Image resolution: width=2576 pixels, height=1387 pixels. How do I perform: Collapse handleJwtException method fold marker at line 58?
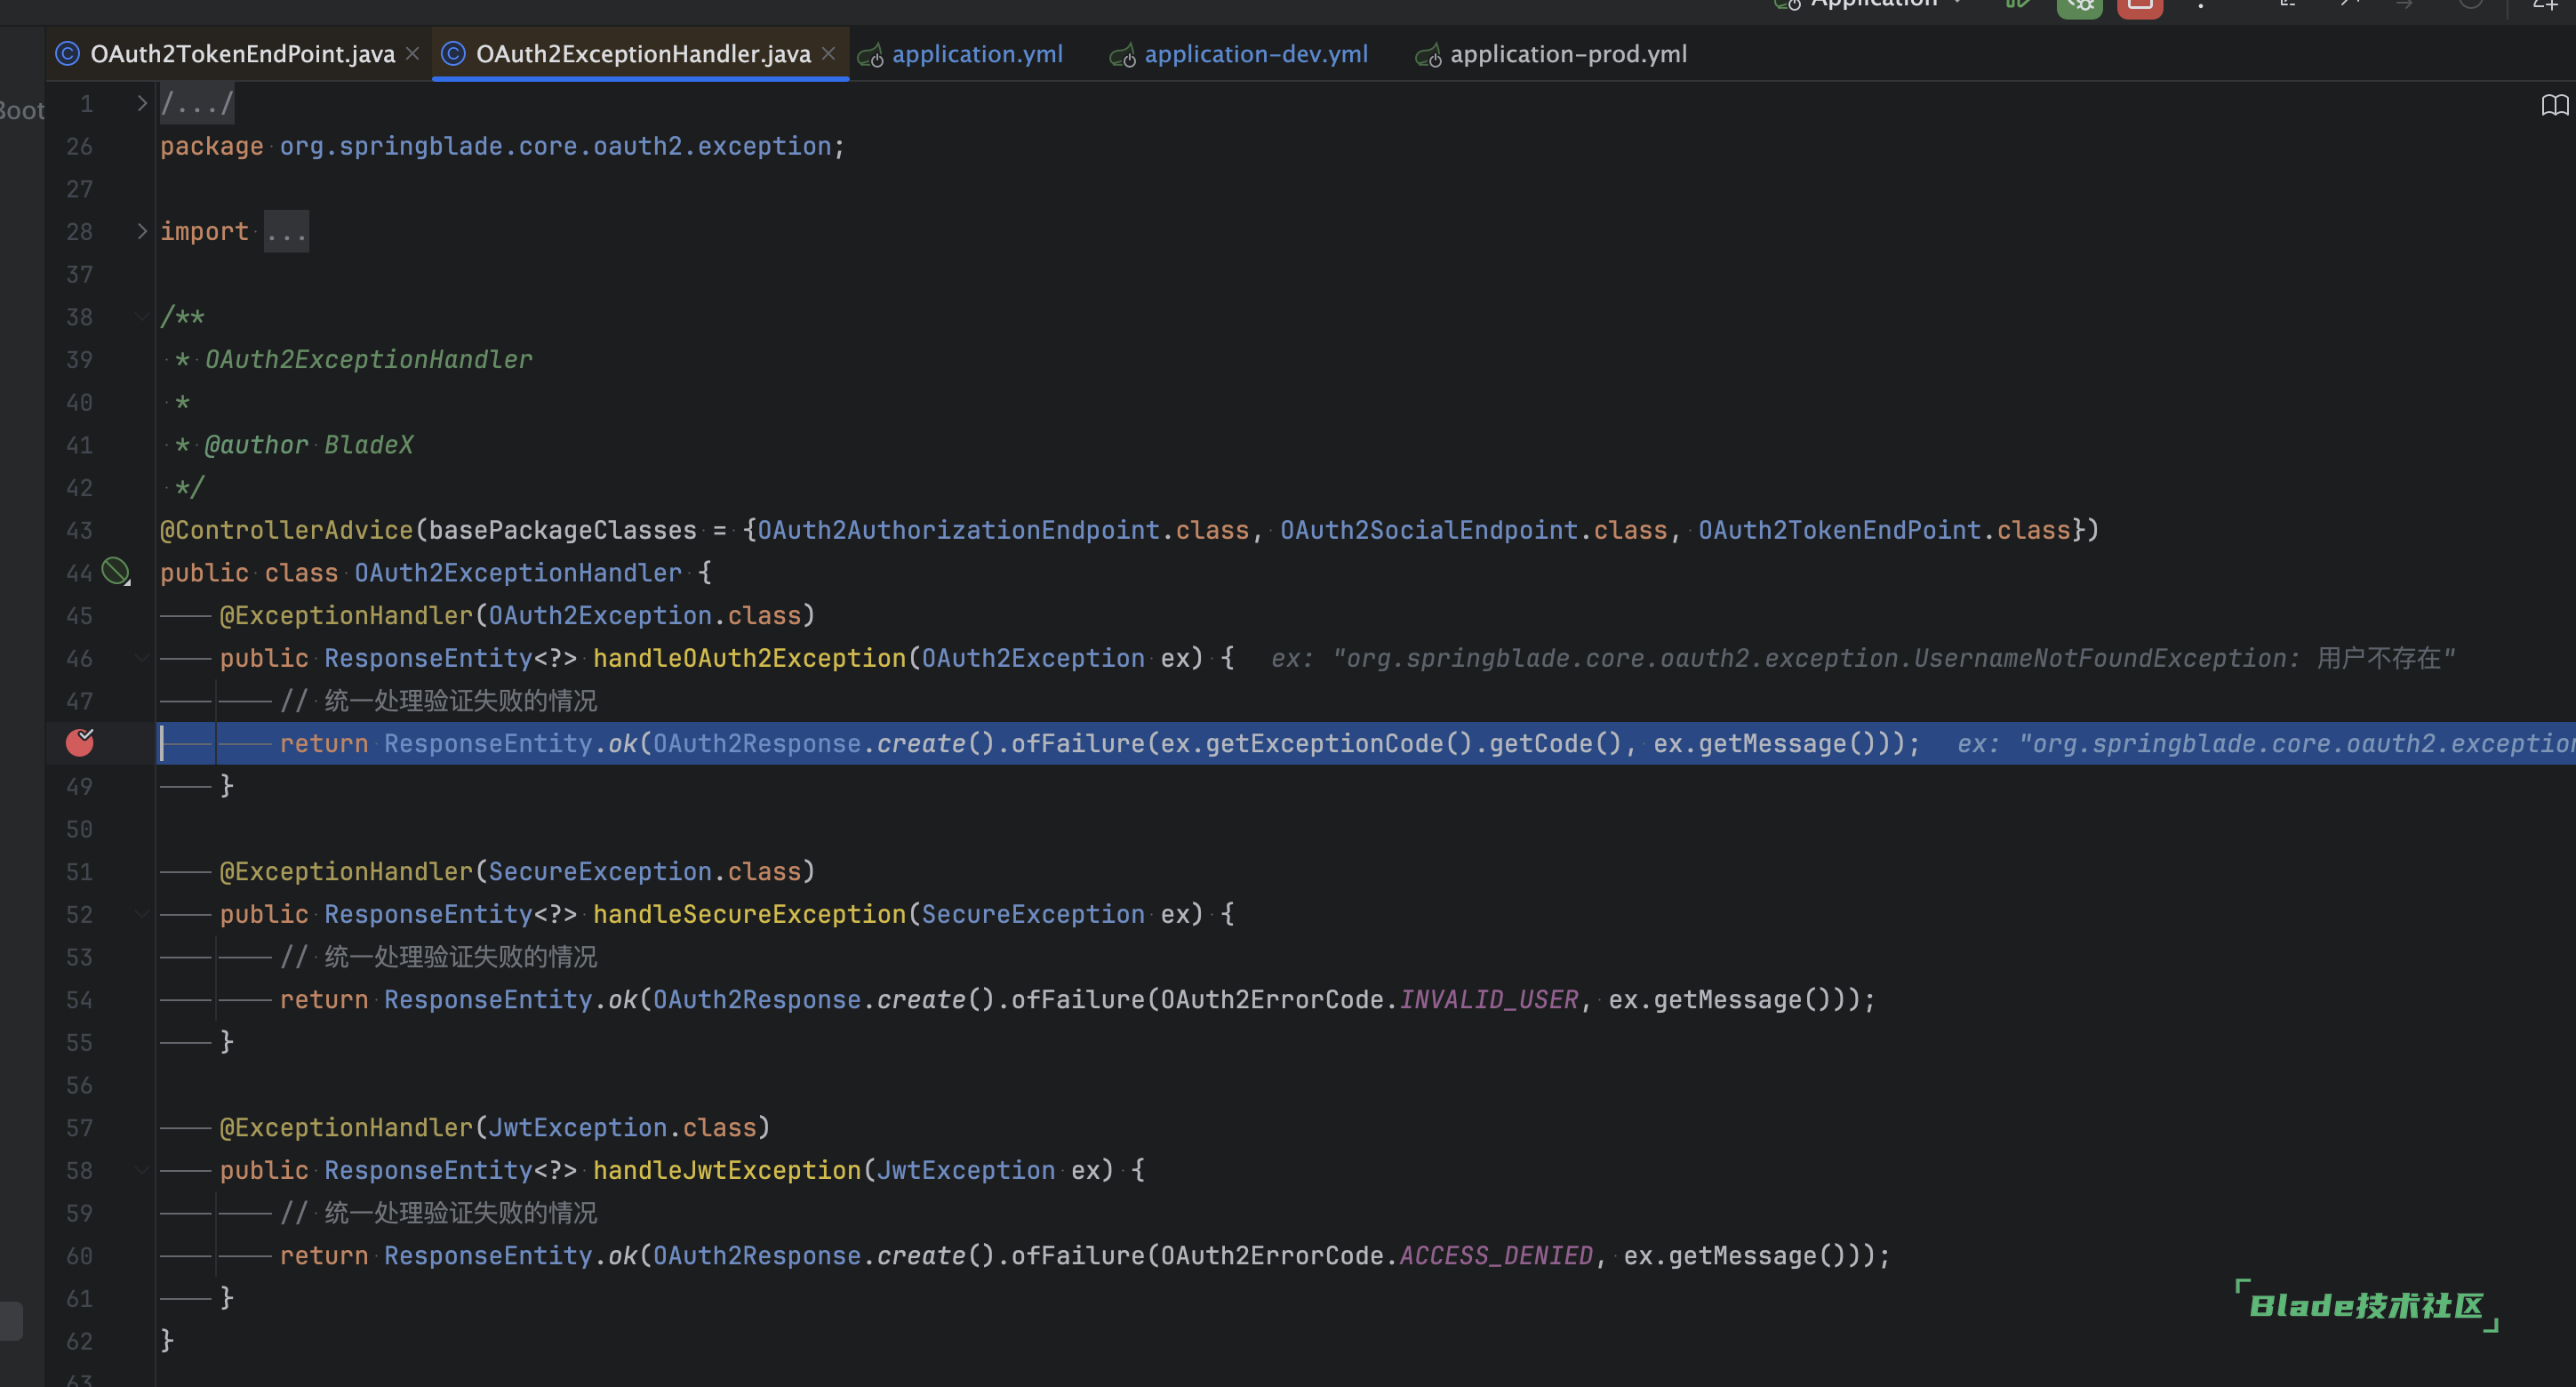pyautogui.click(x=142, y=1170)
